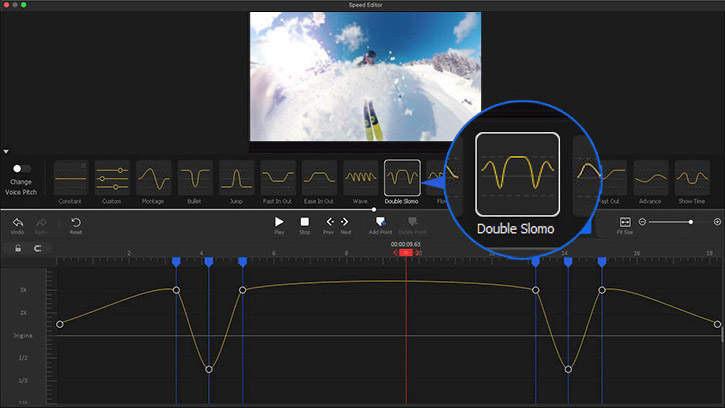
Task: Select the Wave speed preset
Action: pyautogui.click(x=360, y=178)
